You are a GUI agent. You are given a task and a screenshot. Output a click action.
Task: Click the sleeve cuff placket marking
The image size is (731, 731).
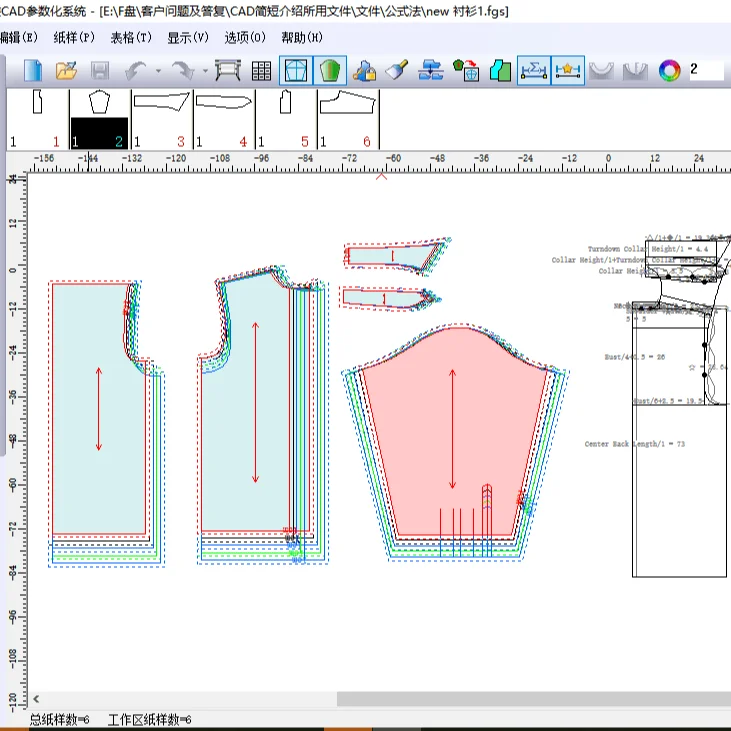coord(487,520)
